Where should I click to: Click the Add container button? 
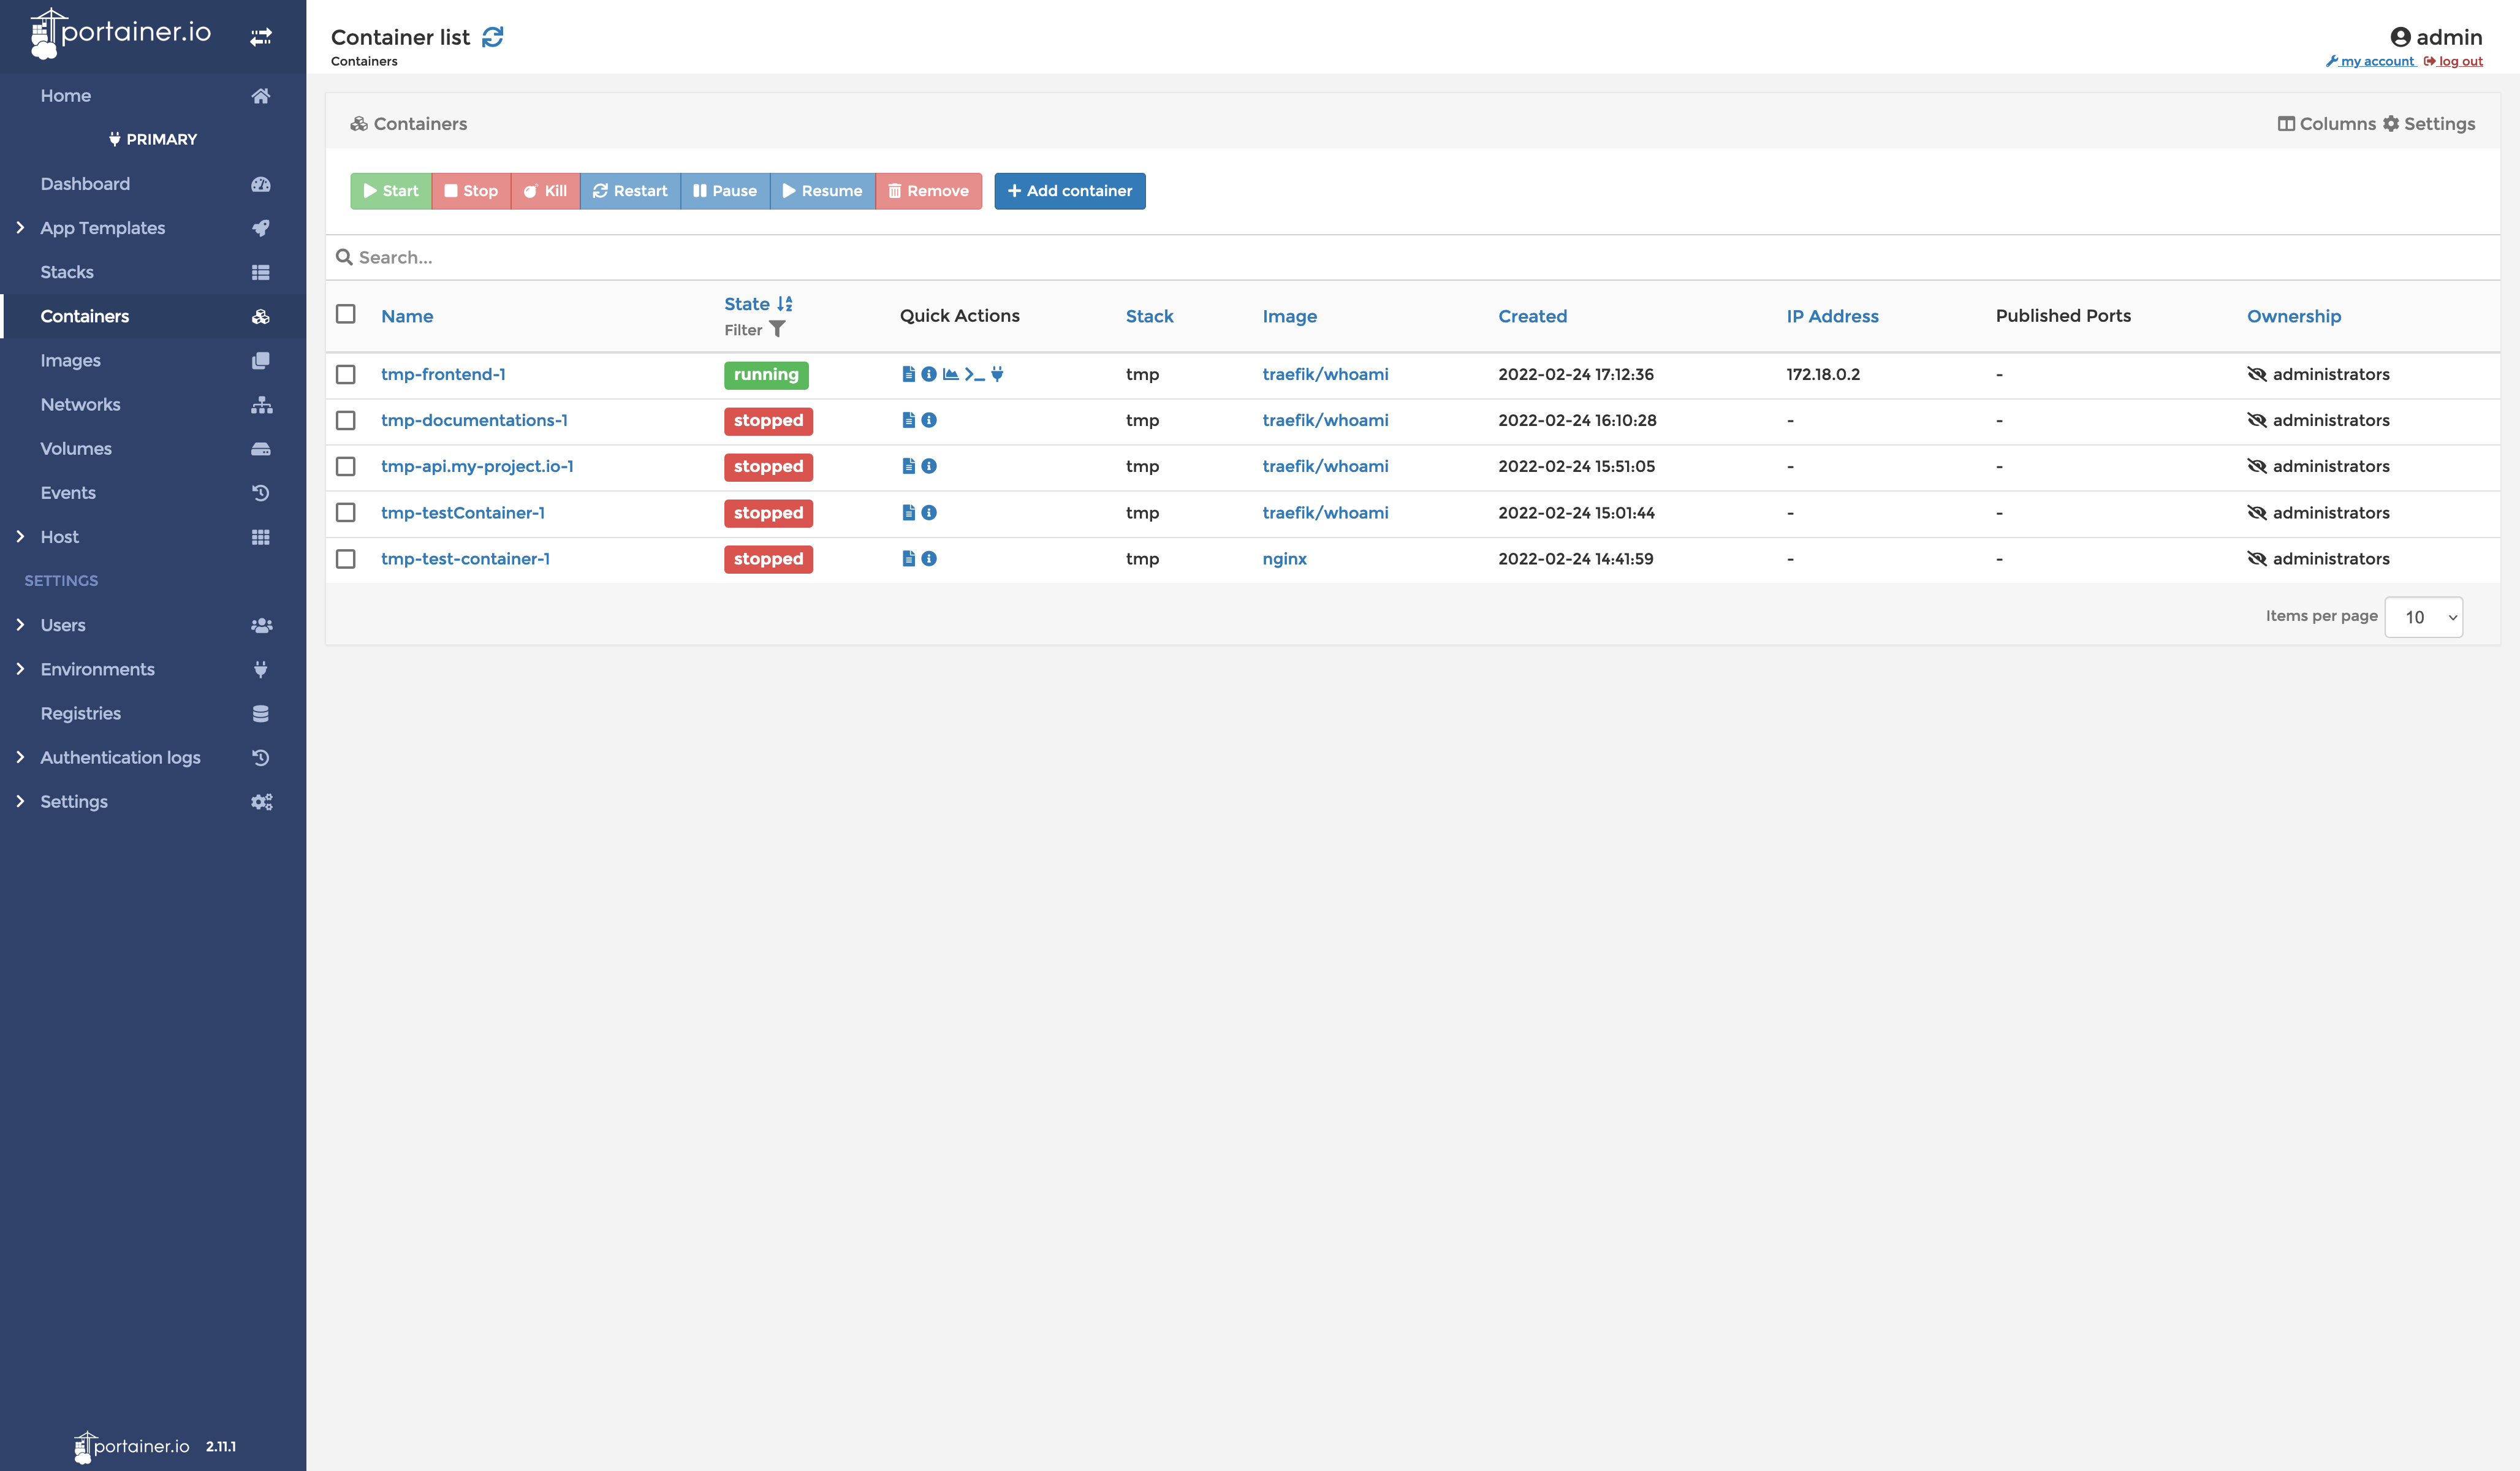pos(1069,191)
